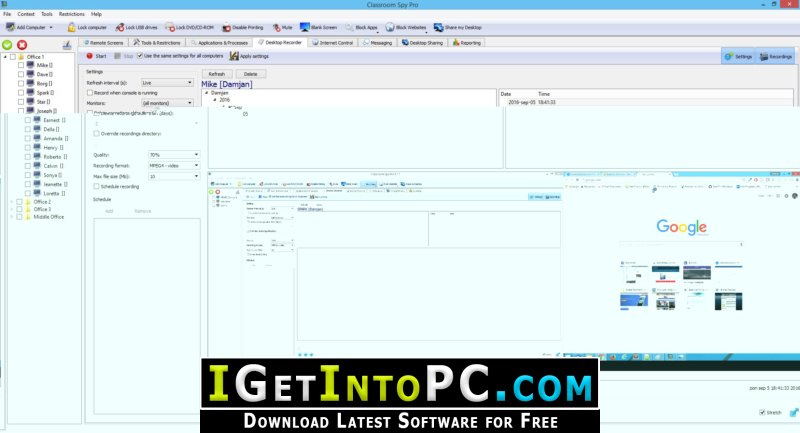Switch to the Reporting tab
This screenshot has height=433, width=800.
[467, 43]
